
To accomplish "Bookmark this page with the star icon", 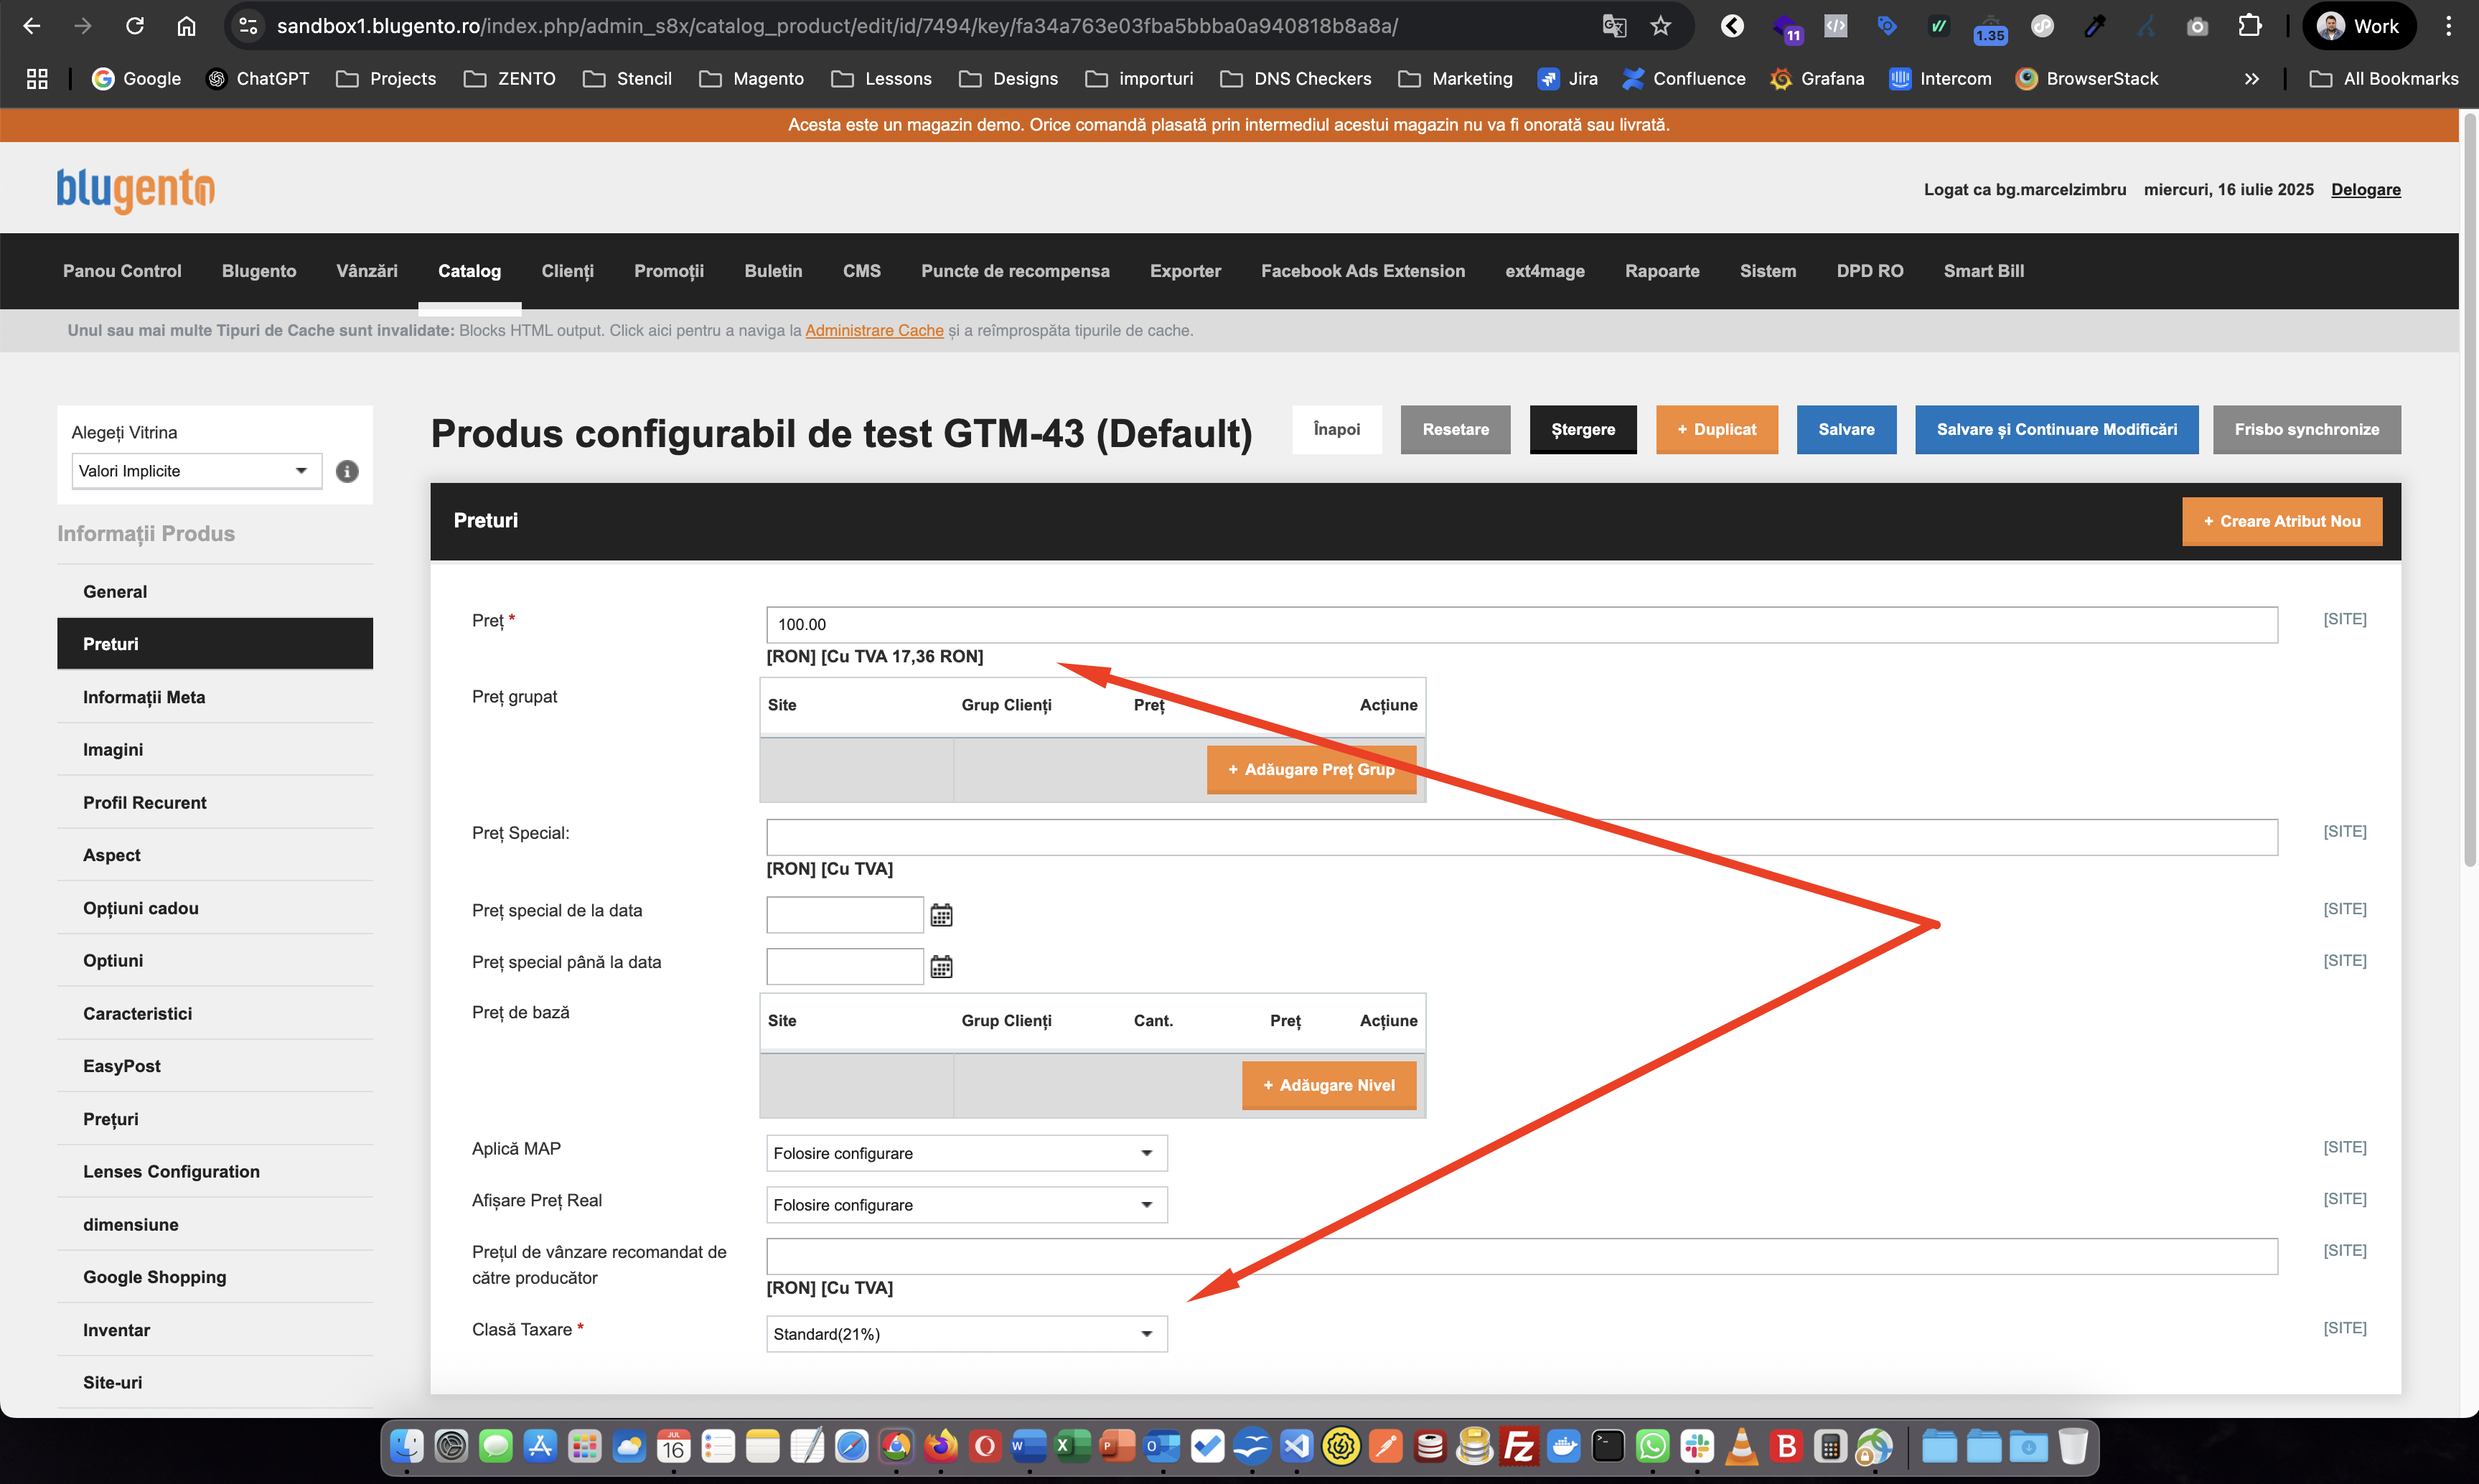I will (1661, 26).
